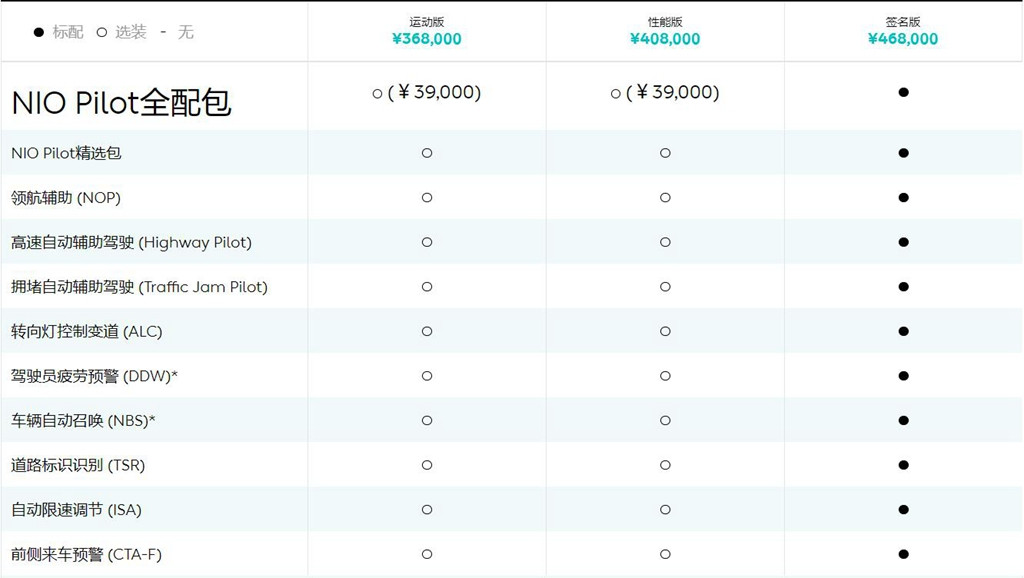Click the 自动限速调节 (ISA) row label
1024x578 pixels.
76,509
